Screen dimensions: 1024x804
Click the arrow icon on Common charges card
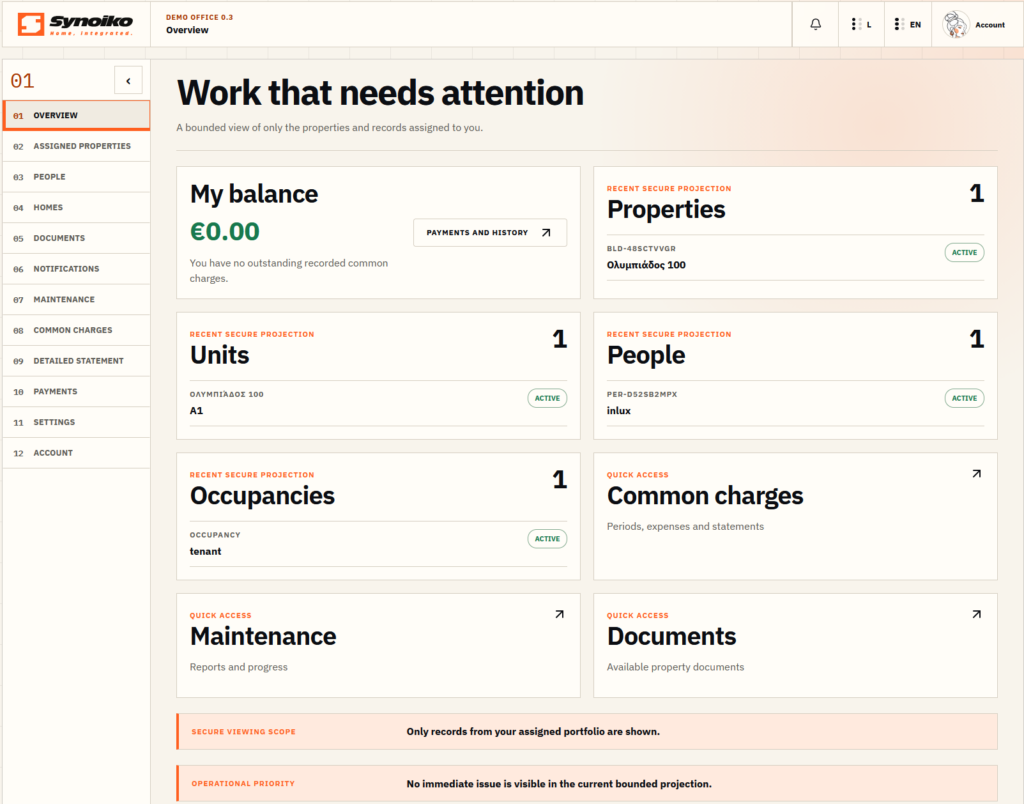click(x=976, y=474)
